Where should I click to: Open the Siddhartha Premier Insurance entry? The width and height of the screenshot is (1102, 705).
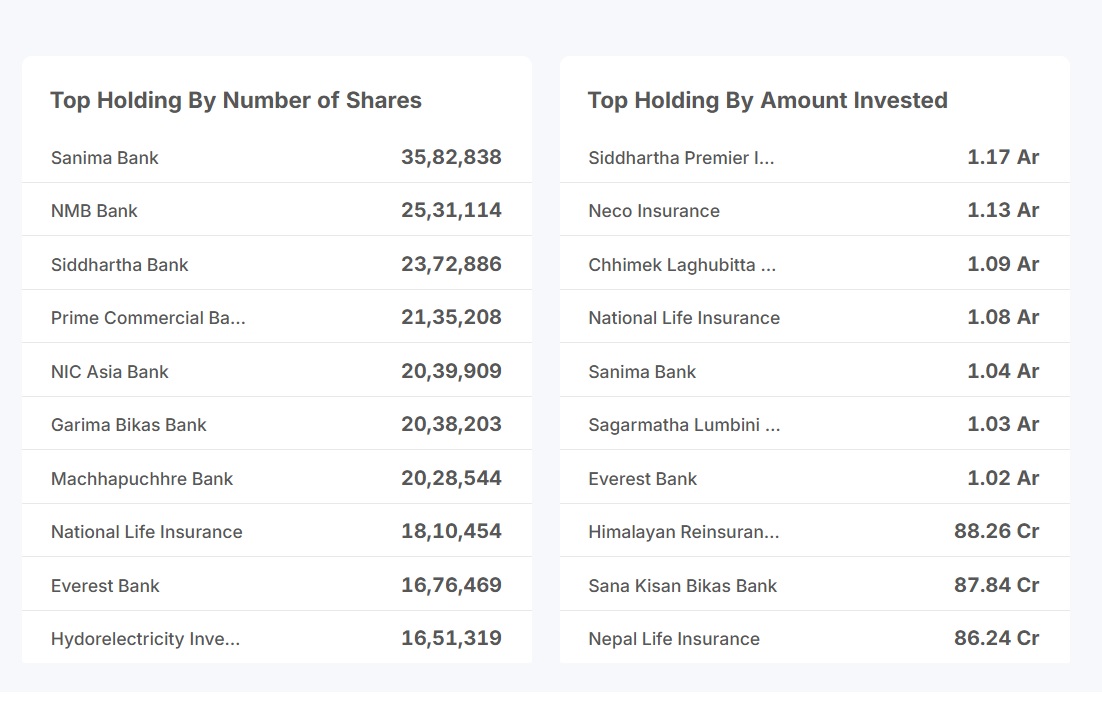681,158
